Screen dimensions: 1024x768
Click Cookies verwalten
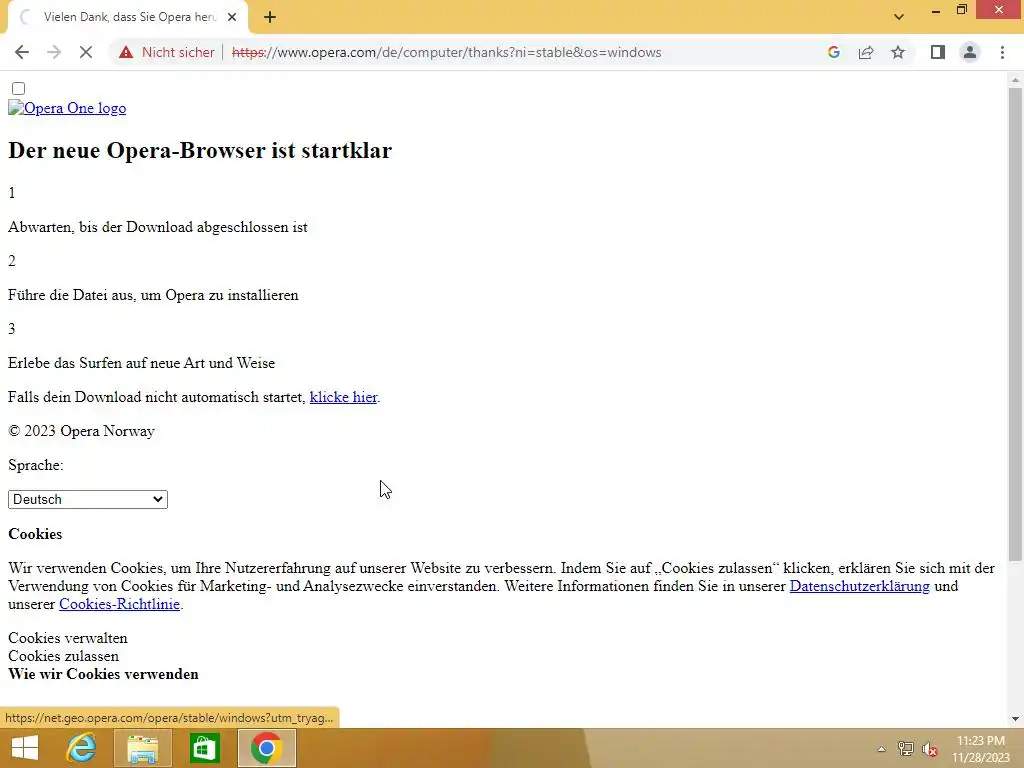tap(68, 638)
